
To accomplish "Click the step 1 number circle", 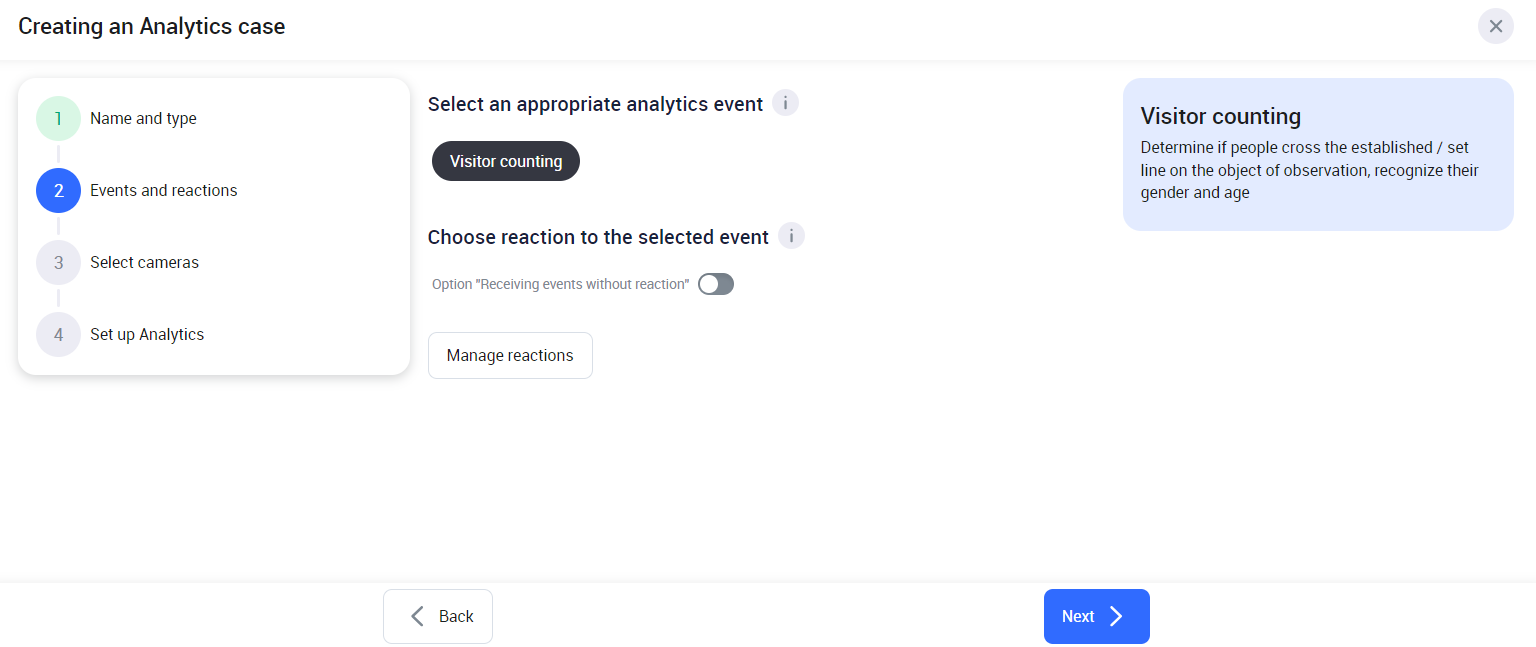I will 58,119.
